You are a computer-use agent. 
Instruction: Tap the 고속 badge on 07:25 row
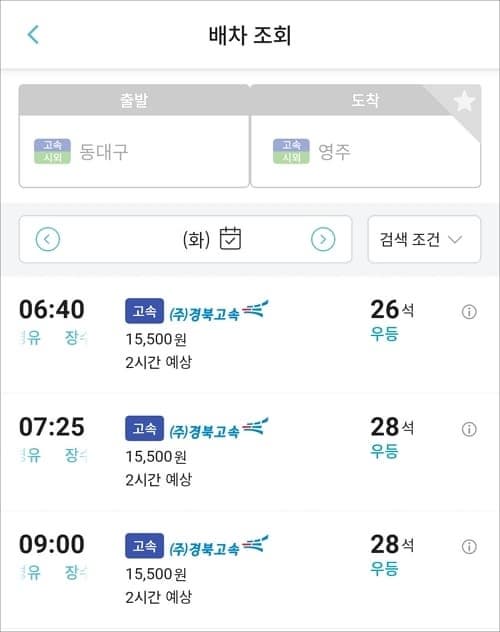pyautogui.click(x=144, y=428)
